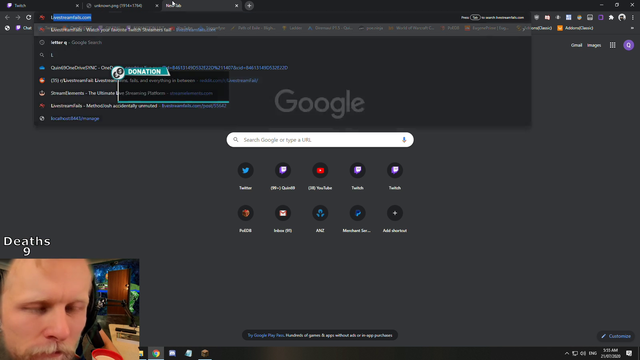Screen dimensions: 640x360
Task: Start voice search with the microphone icon
Action: 404,140
